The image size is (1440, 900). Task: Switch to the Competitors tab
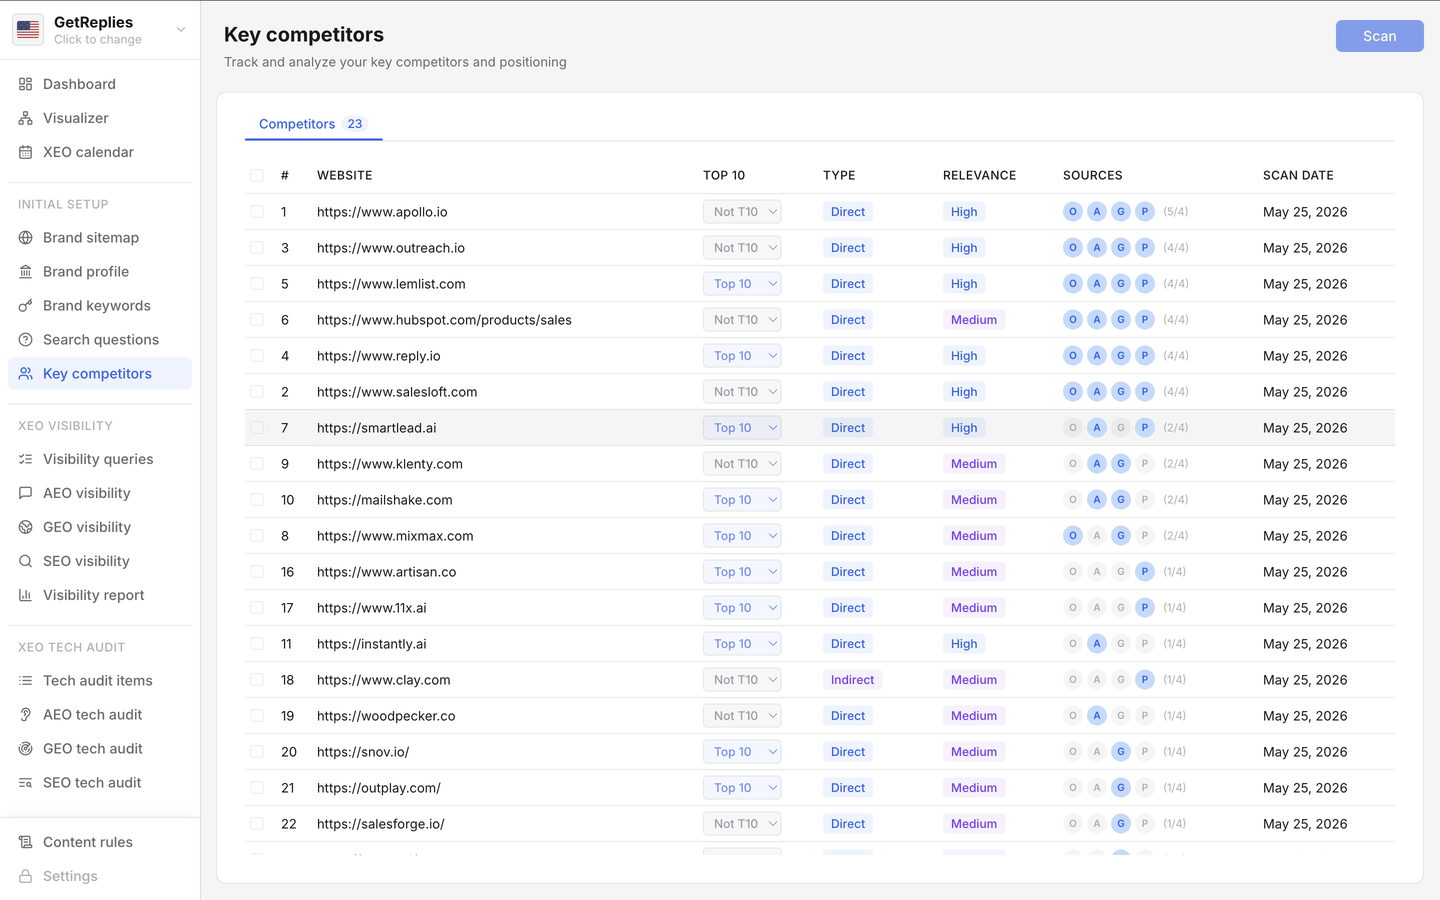click(313, 124)
